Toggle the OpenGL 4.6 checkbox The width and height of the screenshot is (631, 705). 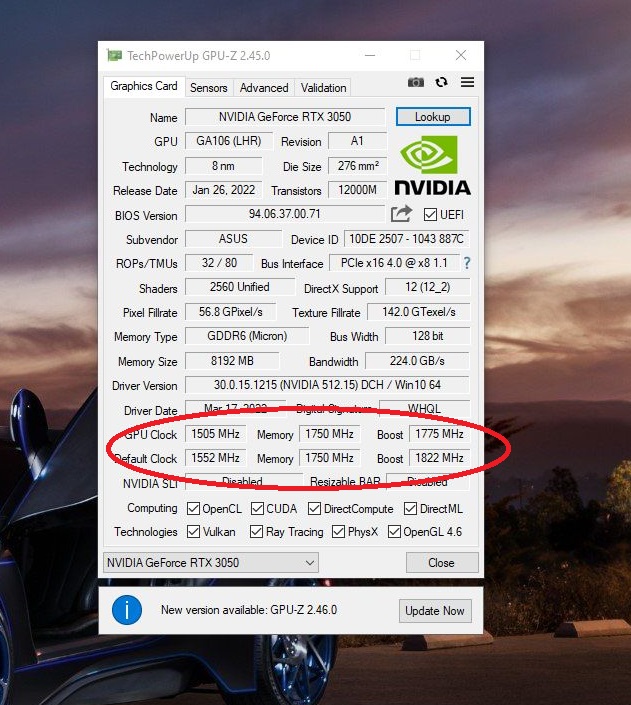click(x=394, y=531)
